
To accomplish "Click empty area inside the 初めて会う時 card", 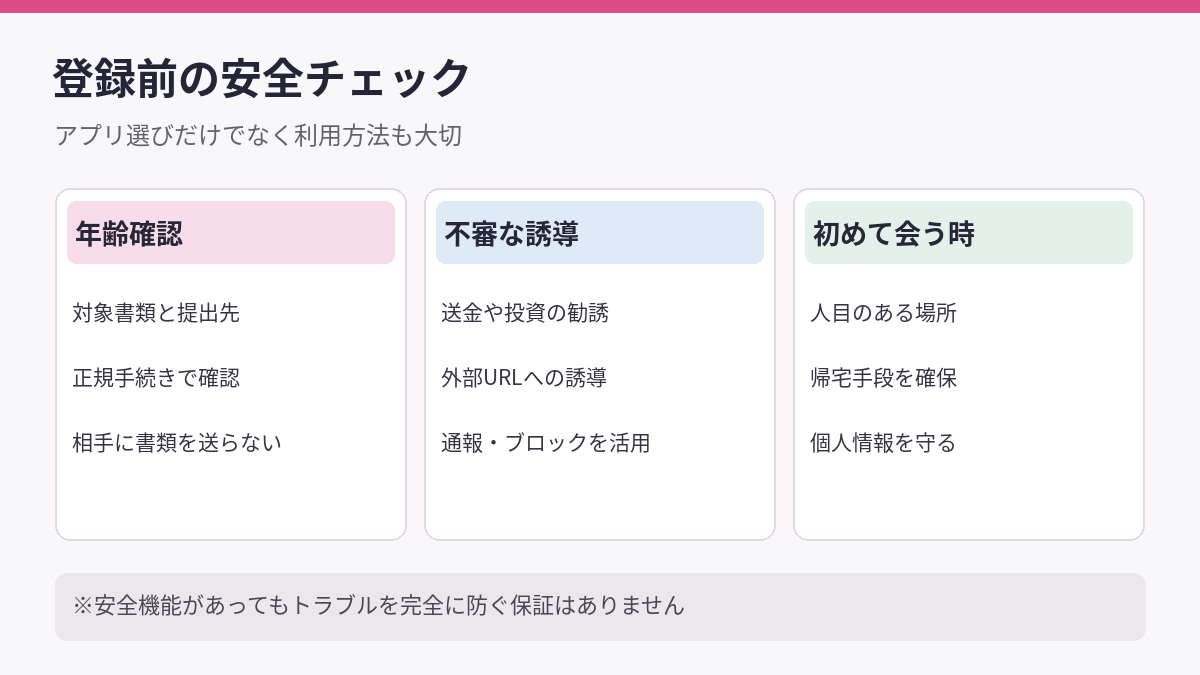I will (969, 500).
